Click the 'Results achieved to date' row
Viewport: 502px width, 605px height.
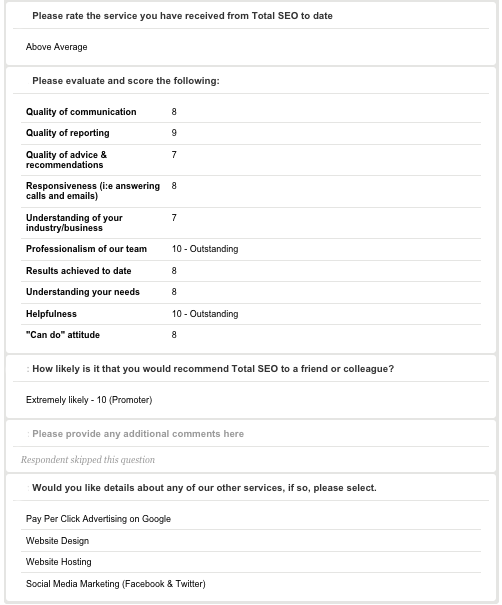[x=251, y=271]
